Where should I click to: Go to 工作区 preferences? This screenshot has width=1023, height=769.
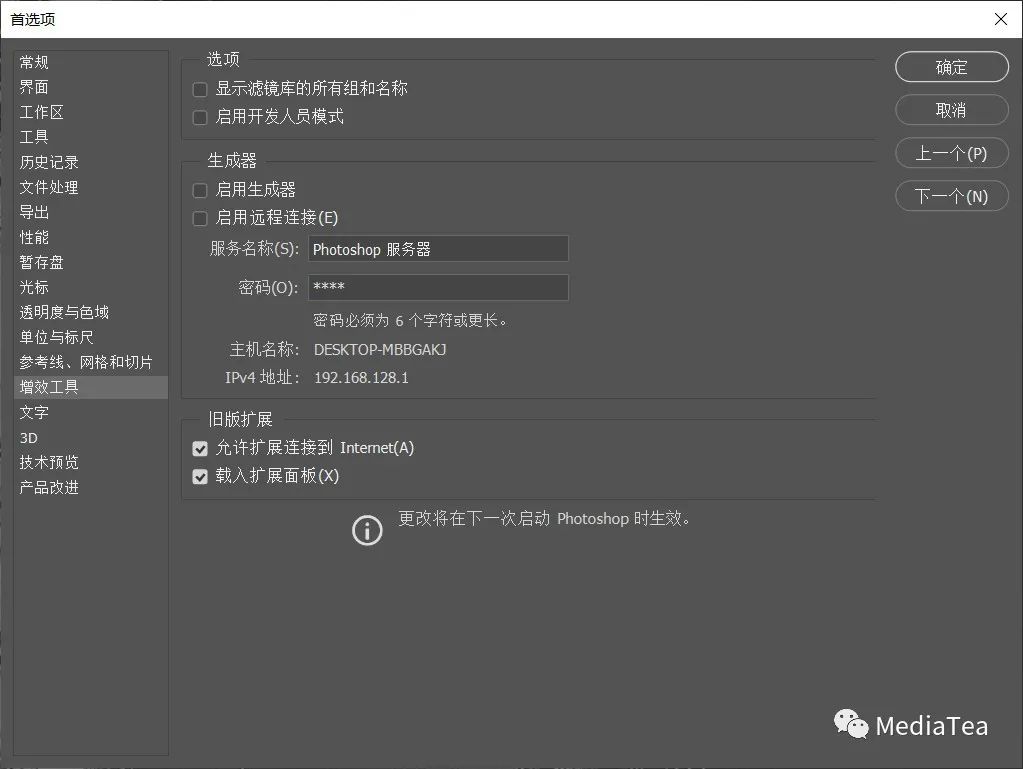tap(91, 112)
